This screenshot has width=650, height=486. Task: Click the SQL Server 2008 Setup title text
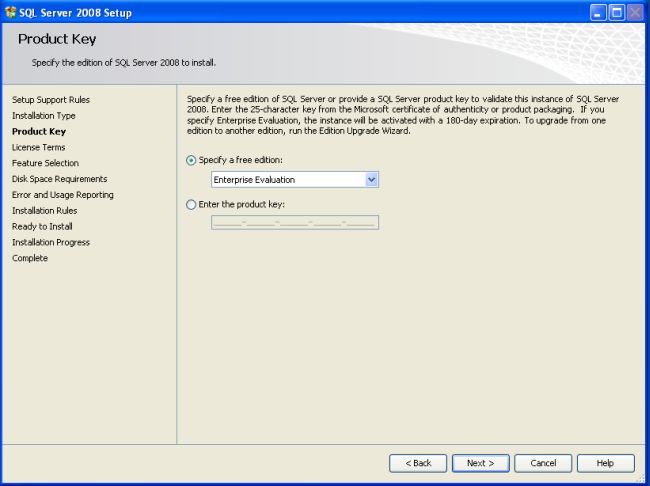(75, 13)
